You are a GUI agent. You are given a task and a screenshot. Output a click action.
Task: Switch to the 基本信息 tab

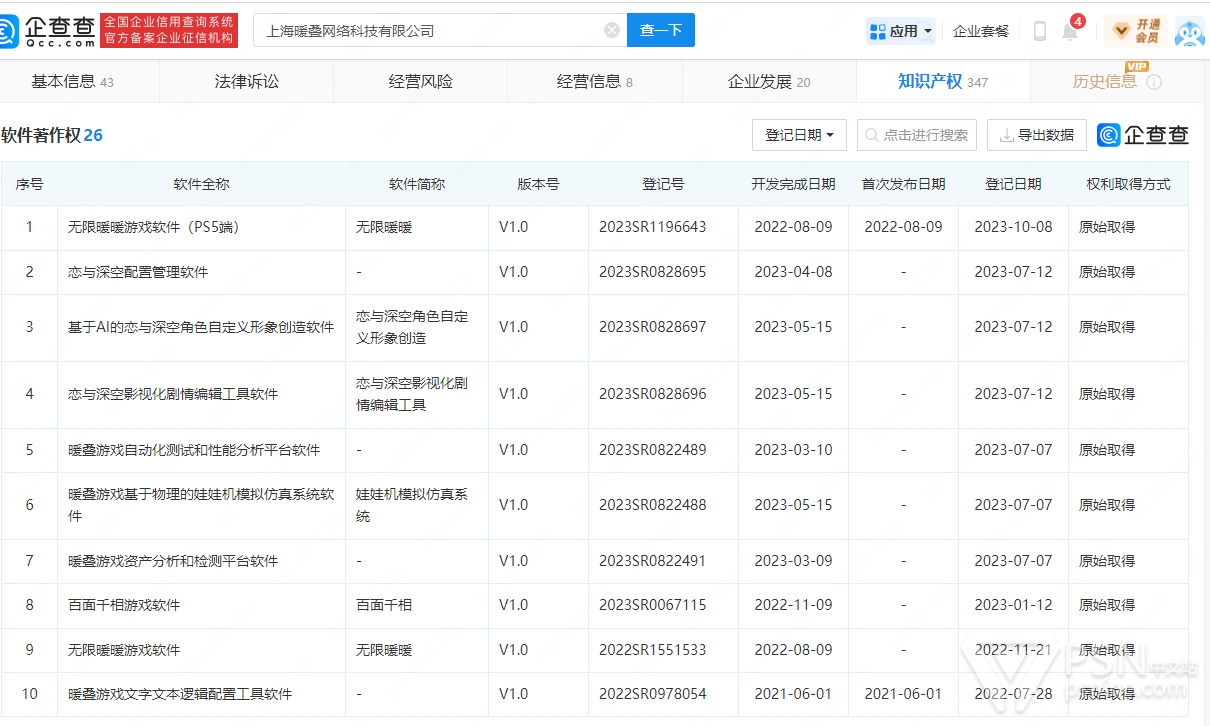[x=73, y=82]
